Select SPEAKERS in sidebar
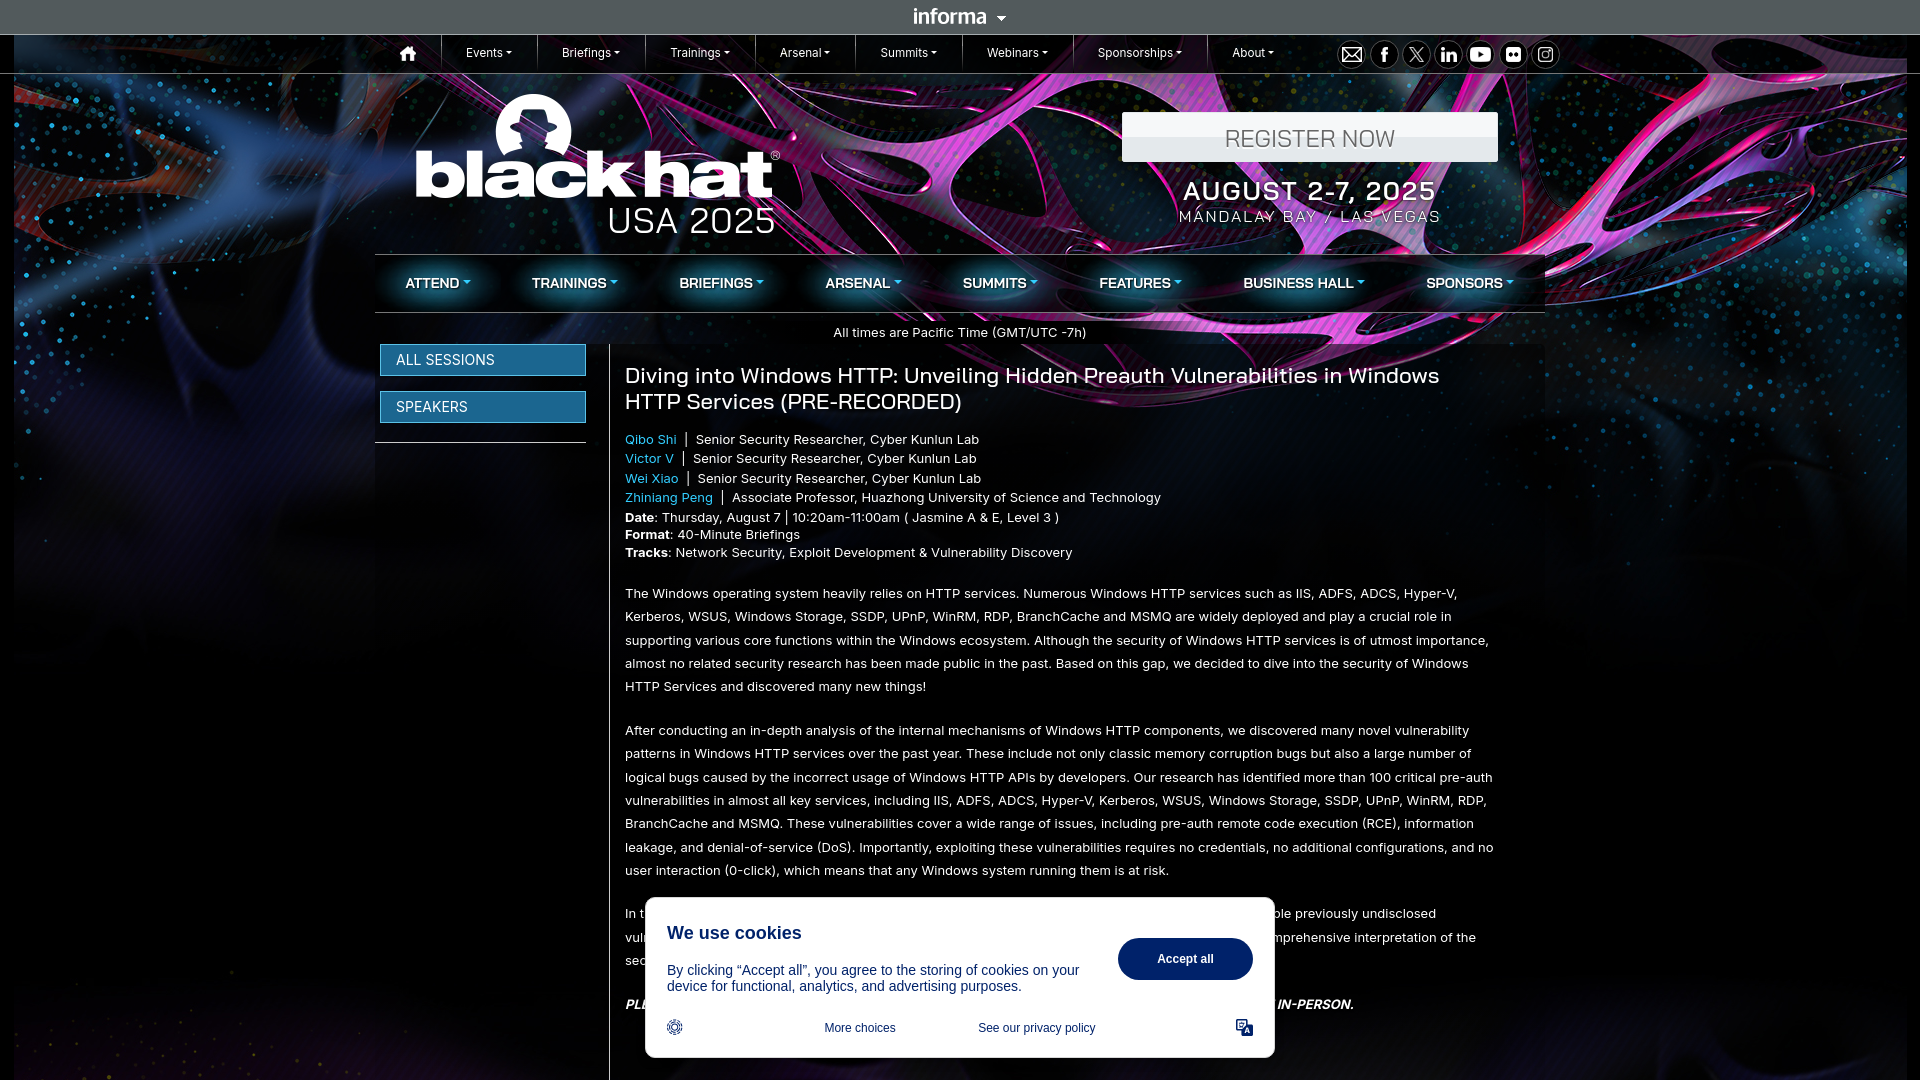Screen dimensions: 1920x1080 click(x=483, y=407)
